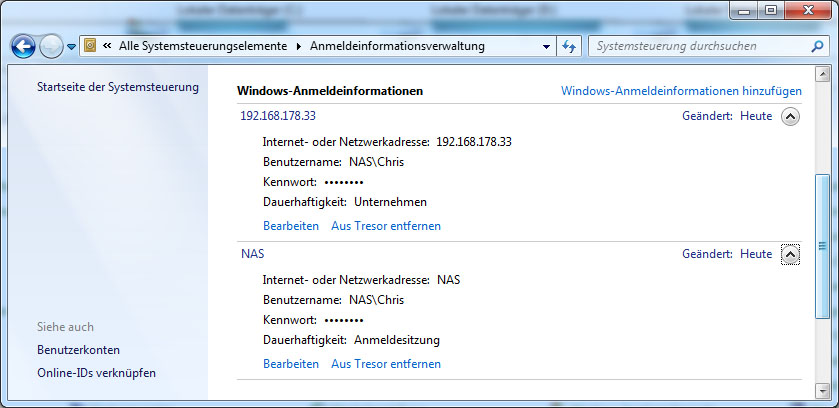
Task: Click the vault icon in address bar
Action: click(90, 46)
